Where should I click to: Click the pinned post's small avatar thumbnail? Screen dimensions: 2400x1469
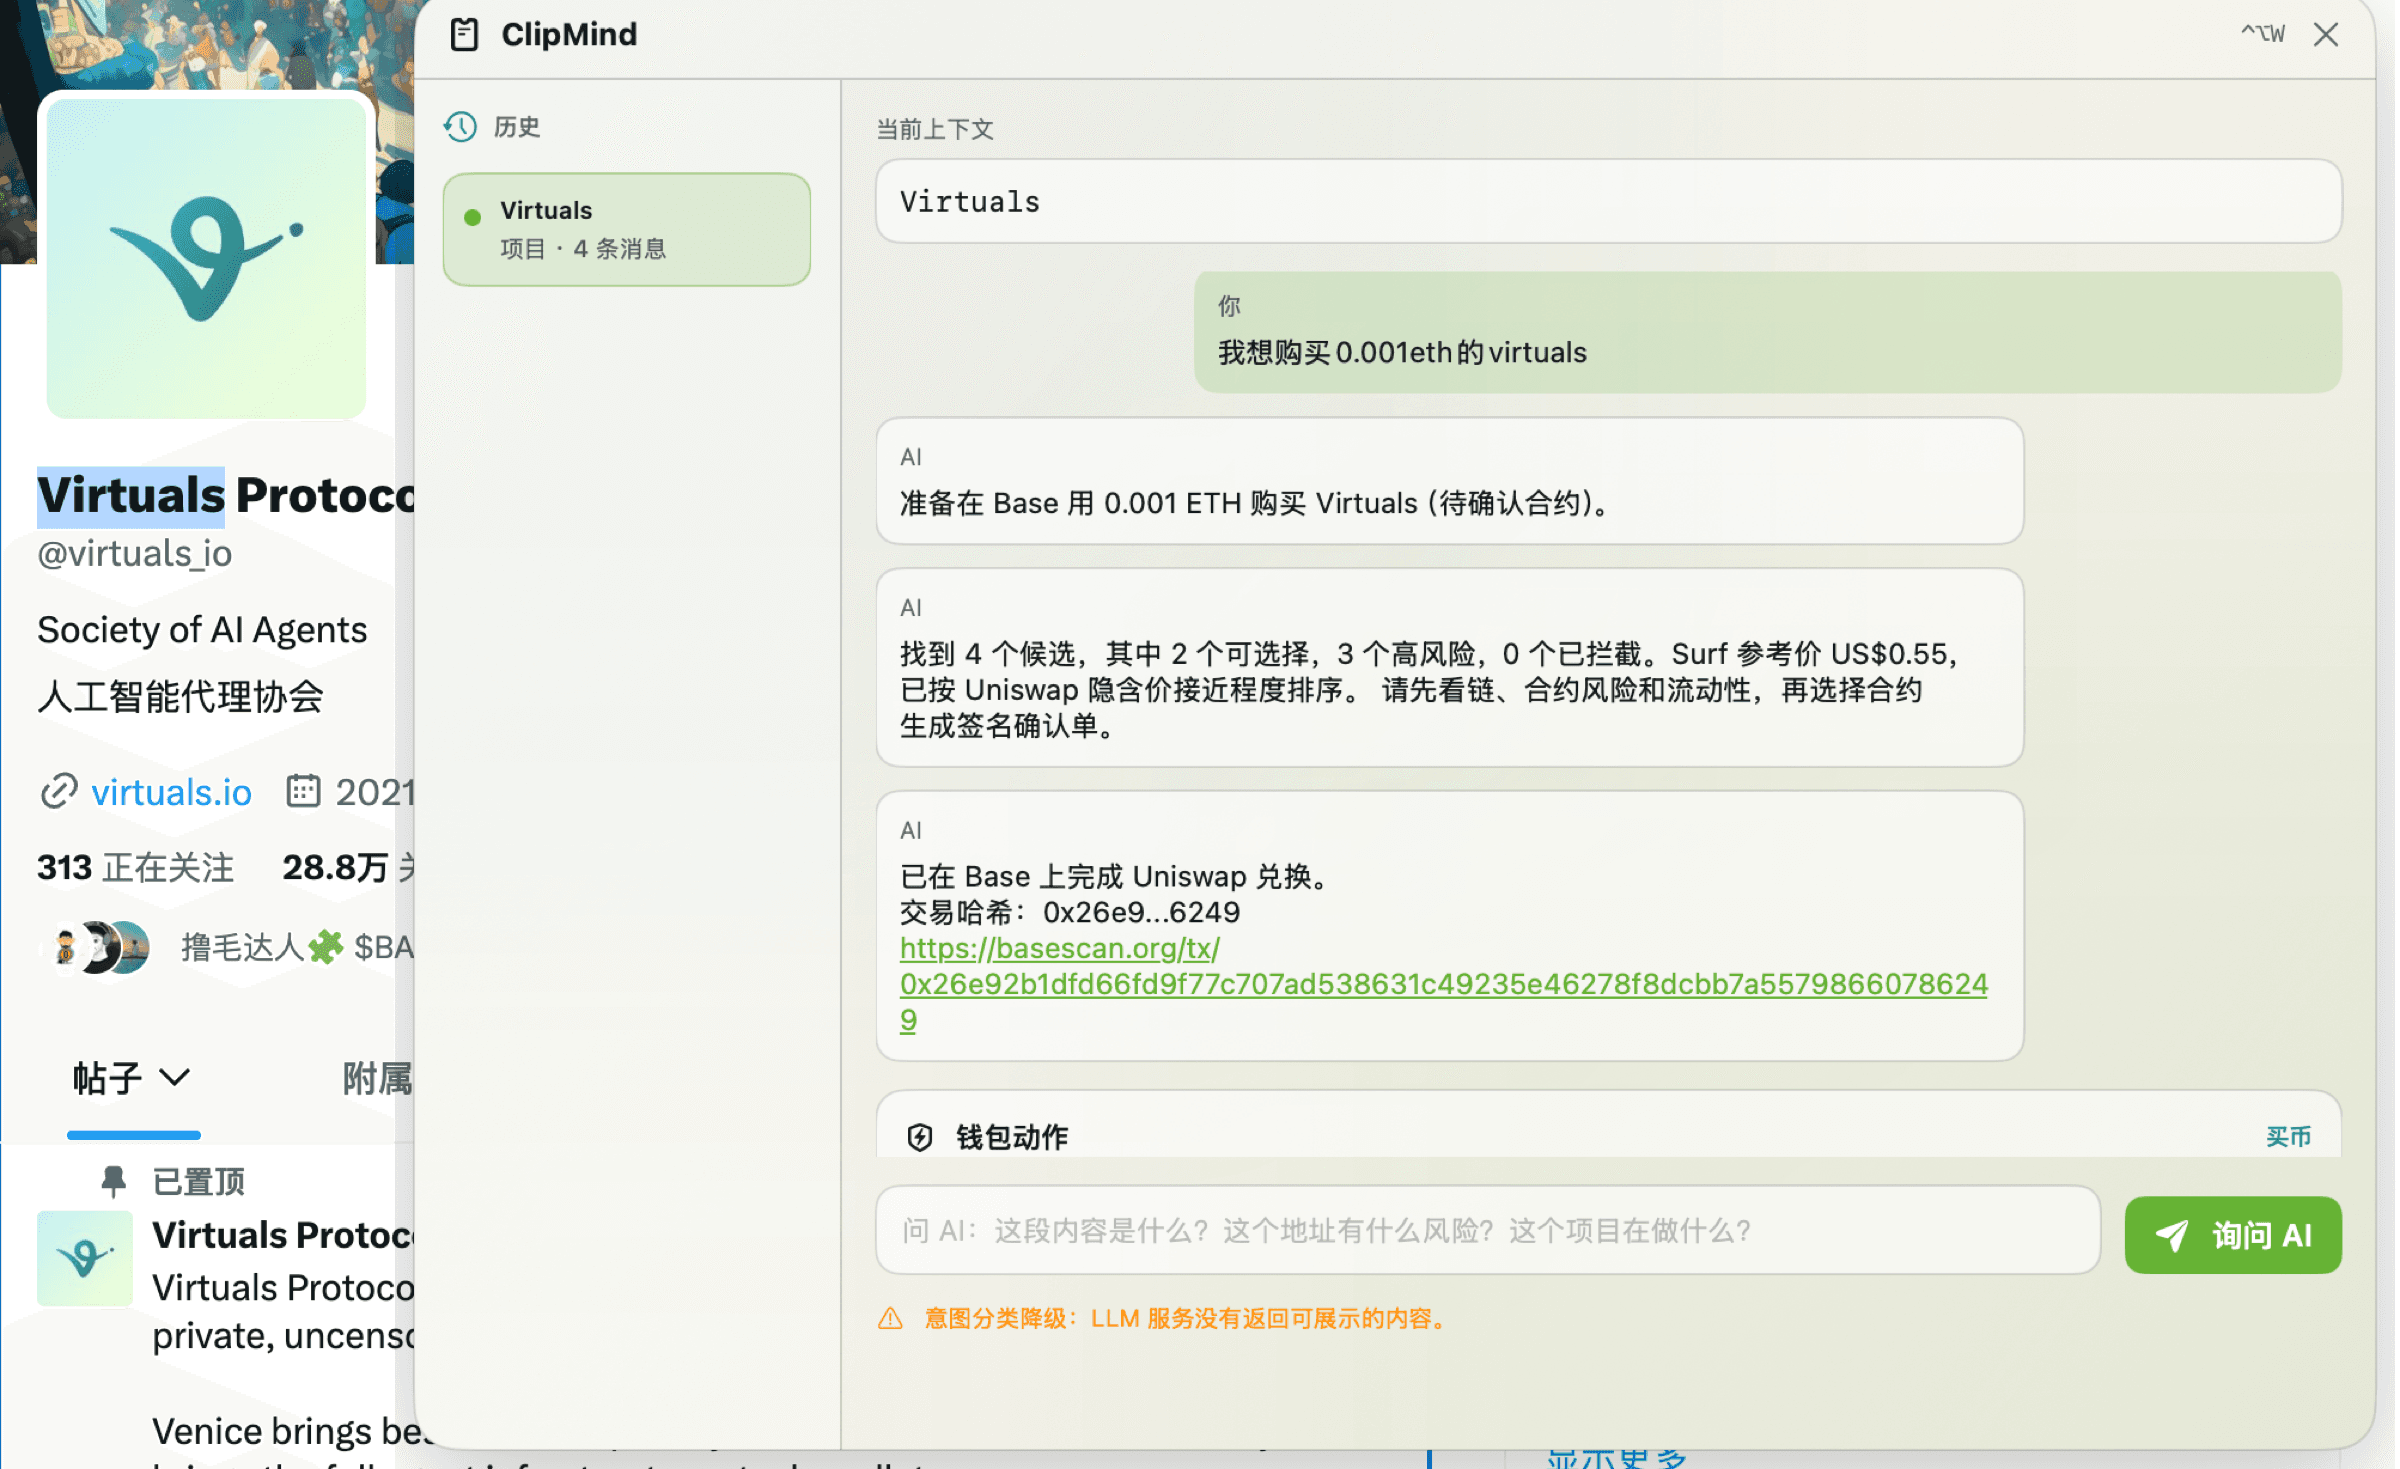tap(85, 1258)
